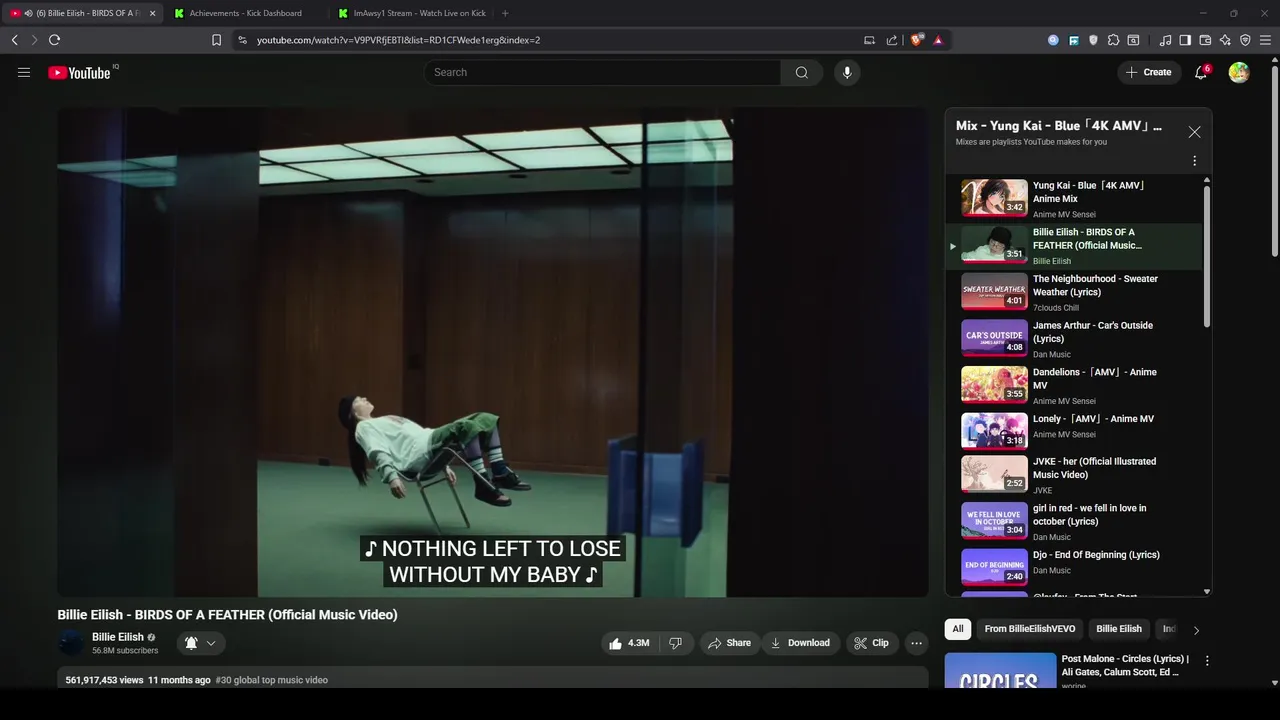1280x720 pixels.
Task: Open the Billie Eilish channel name link
Action: [118, 637]
